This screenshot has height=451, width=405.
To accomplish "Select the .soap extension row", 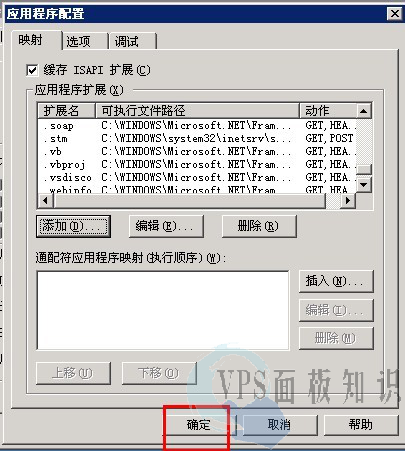I will [197, 126].
